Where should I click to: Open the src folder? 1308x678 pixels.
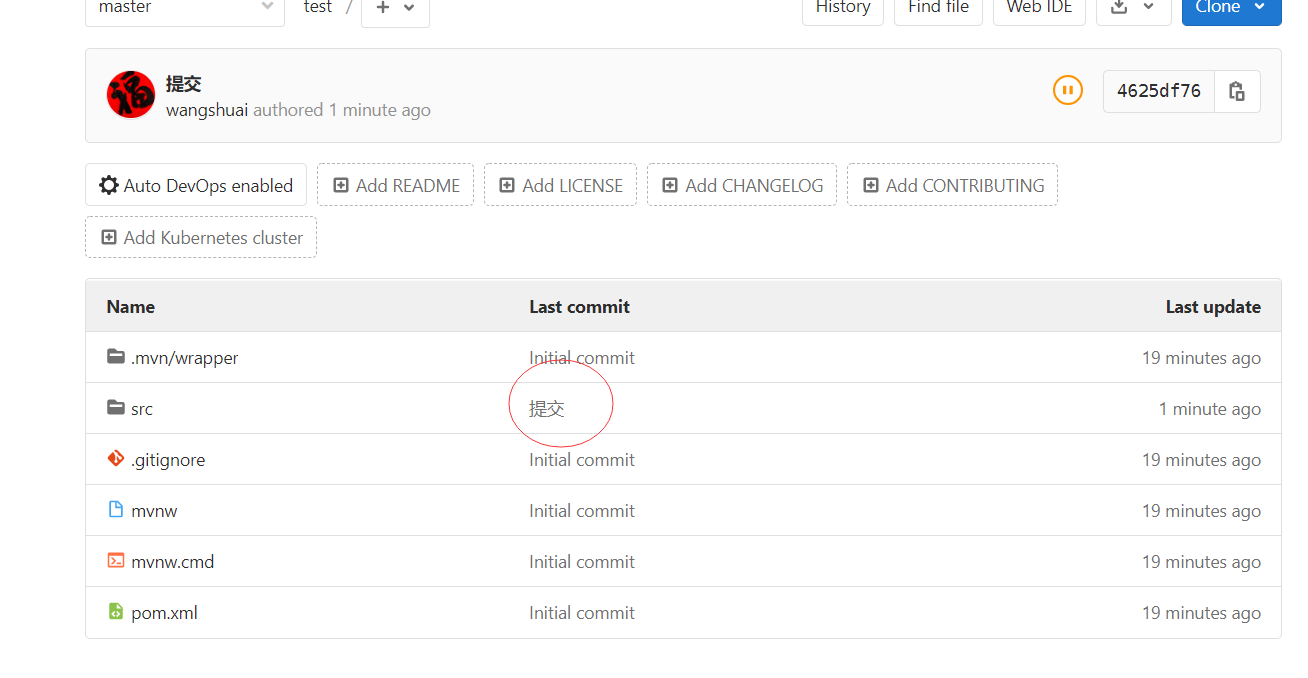142,408
